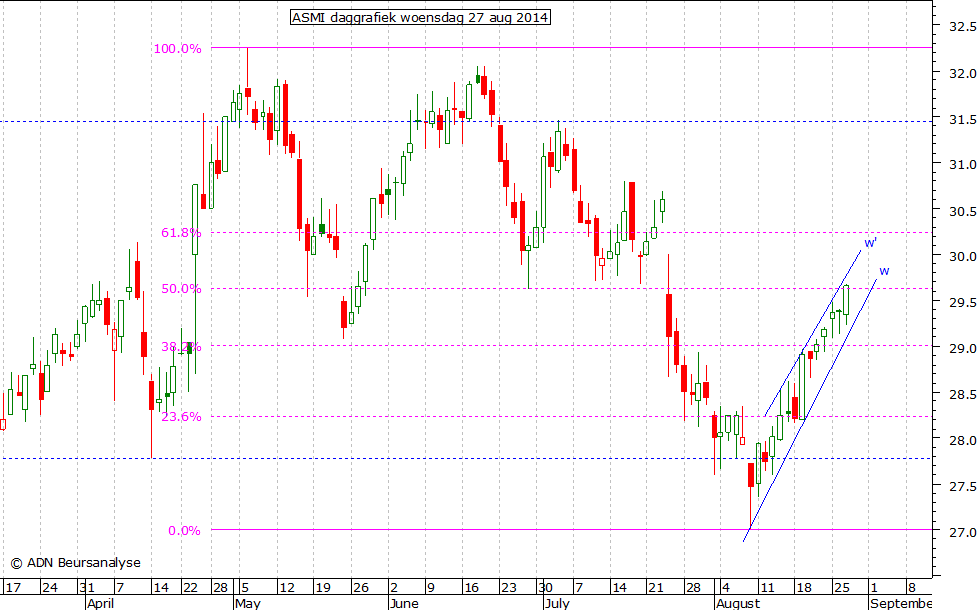Click the "30.5" price axis value

tap(962, 211)
